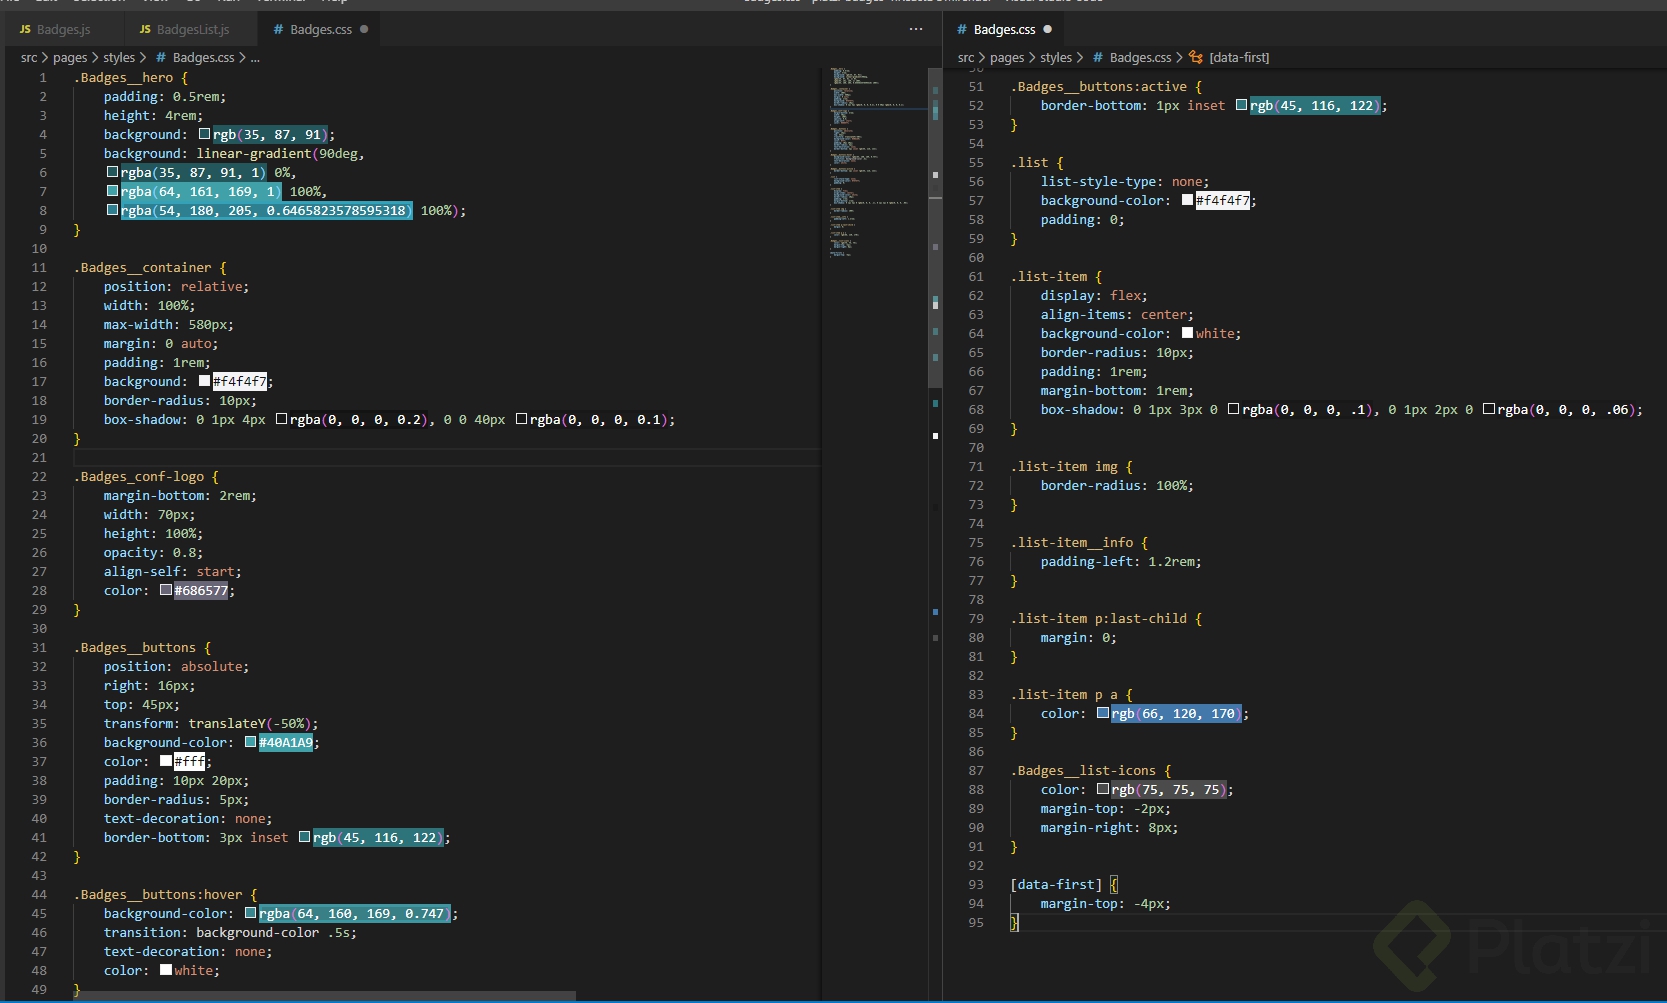The height and width of the screenshot is (1003, 1667).
Task: Click CSS hash icon in left breadcrumb
Action: 161,58
